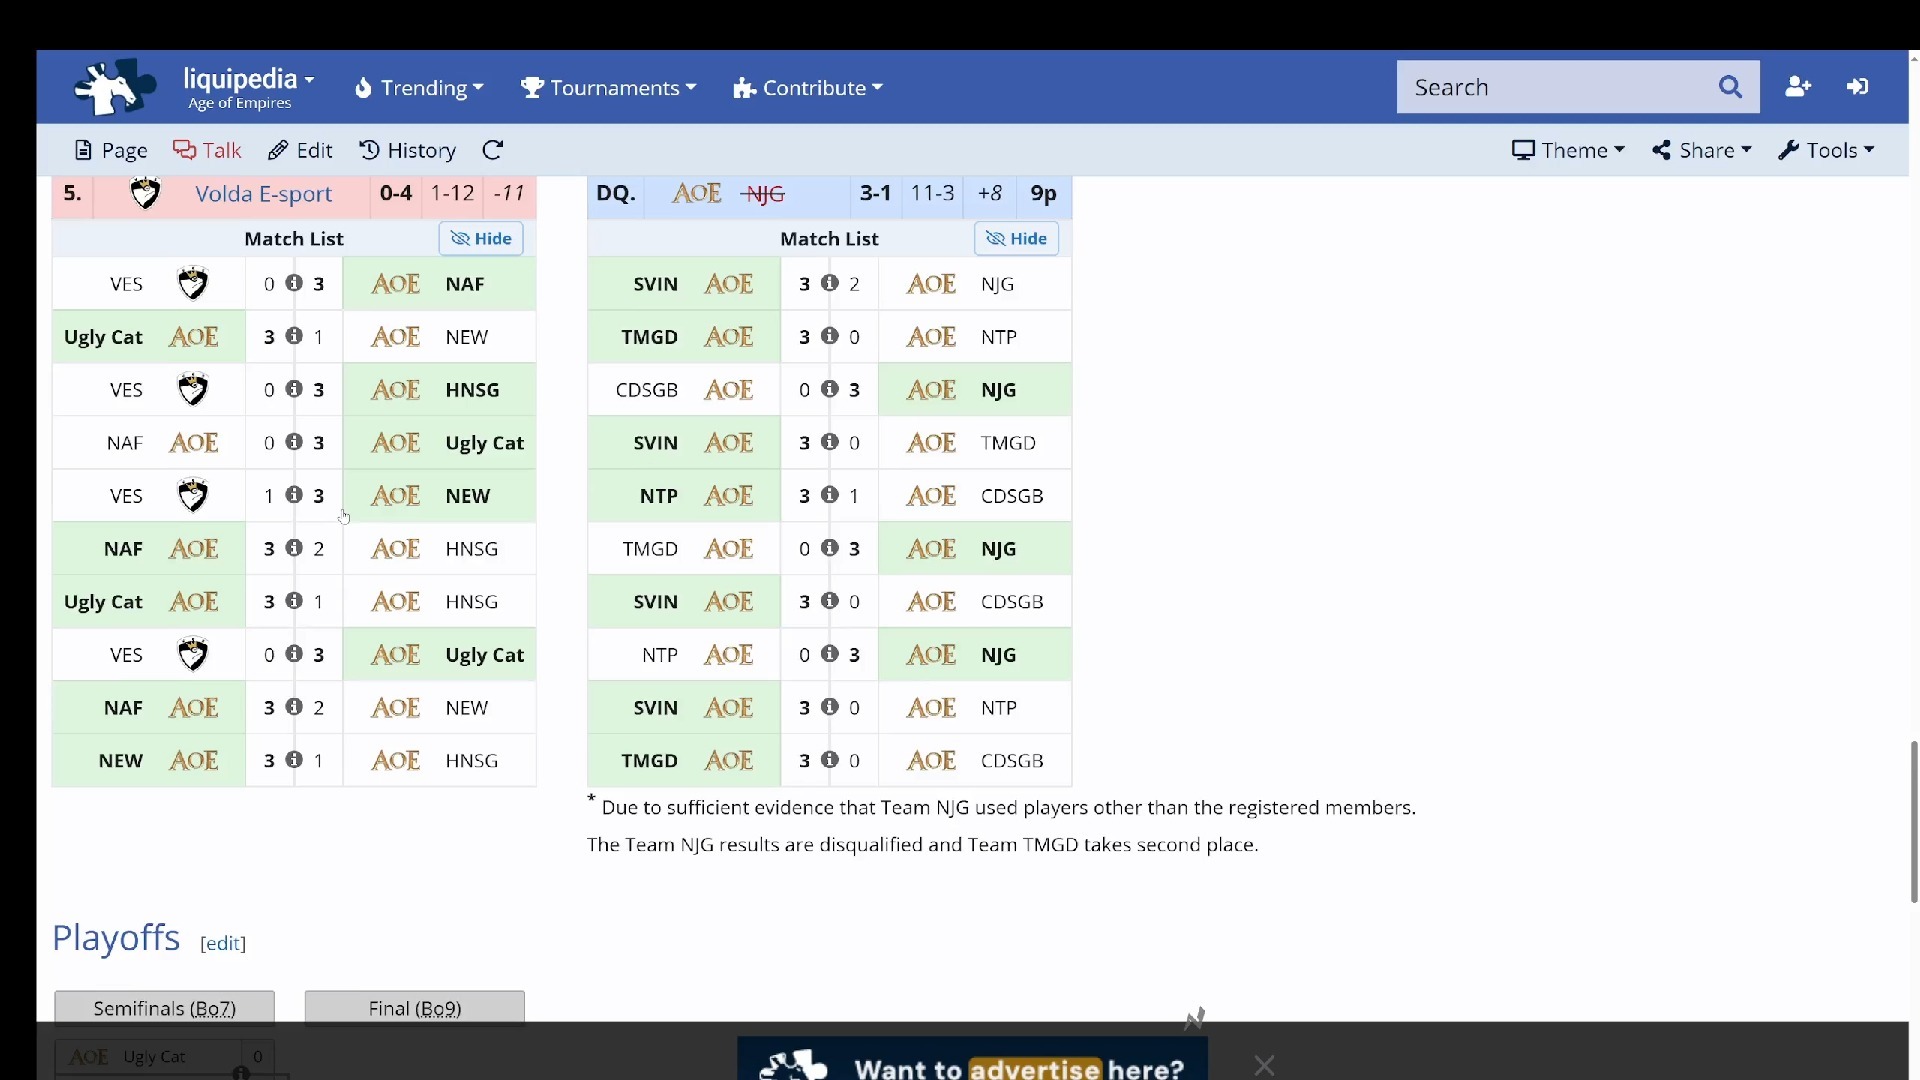Show info for VES 0-3 Ugly Cat match
This screenshot has height=1080, width=1920.
coord(294,654)
